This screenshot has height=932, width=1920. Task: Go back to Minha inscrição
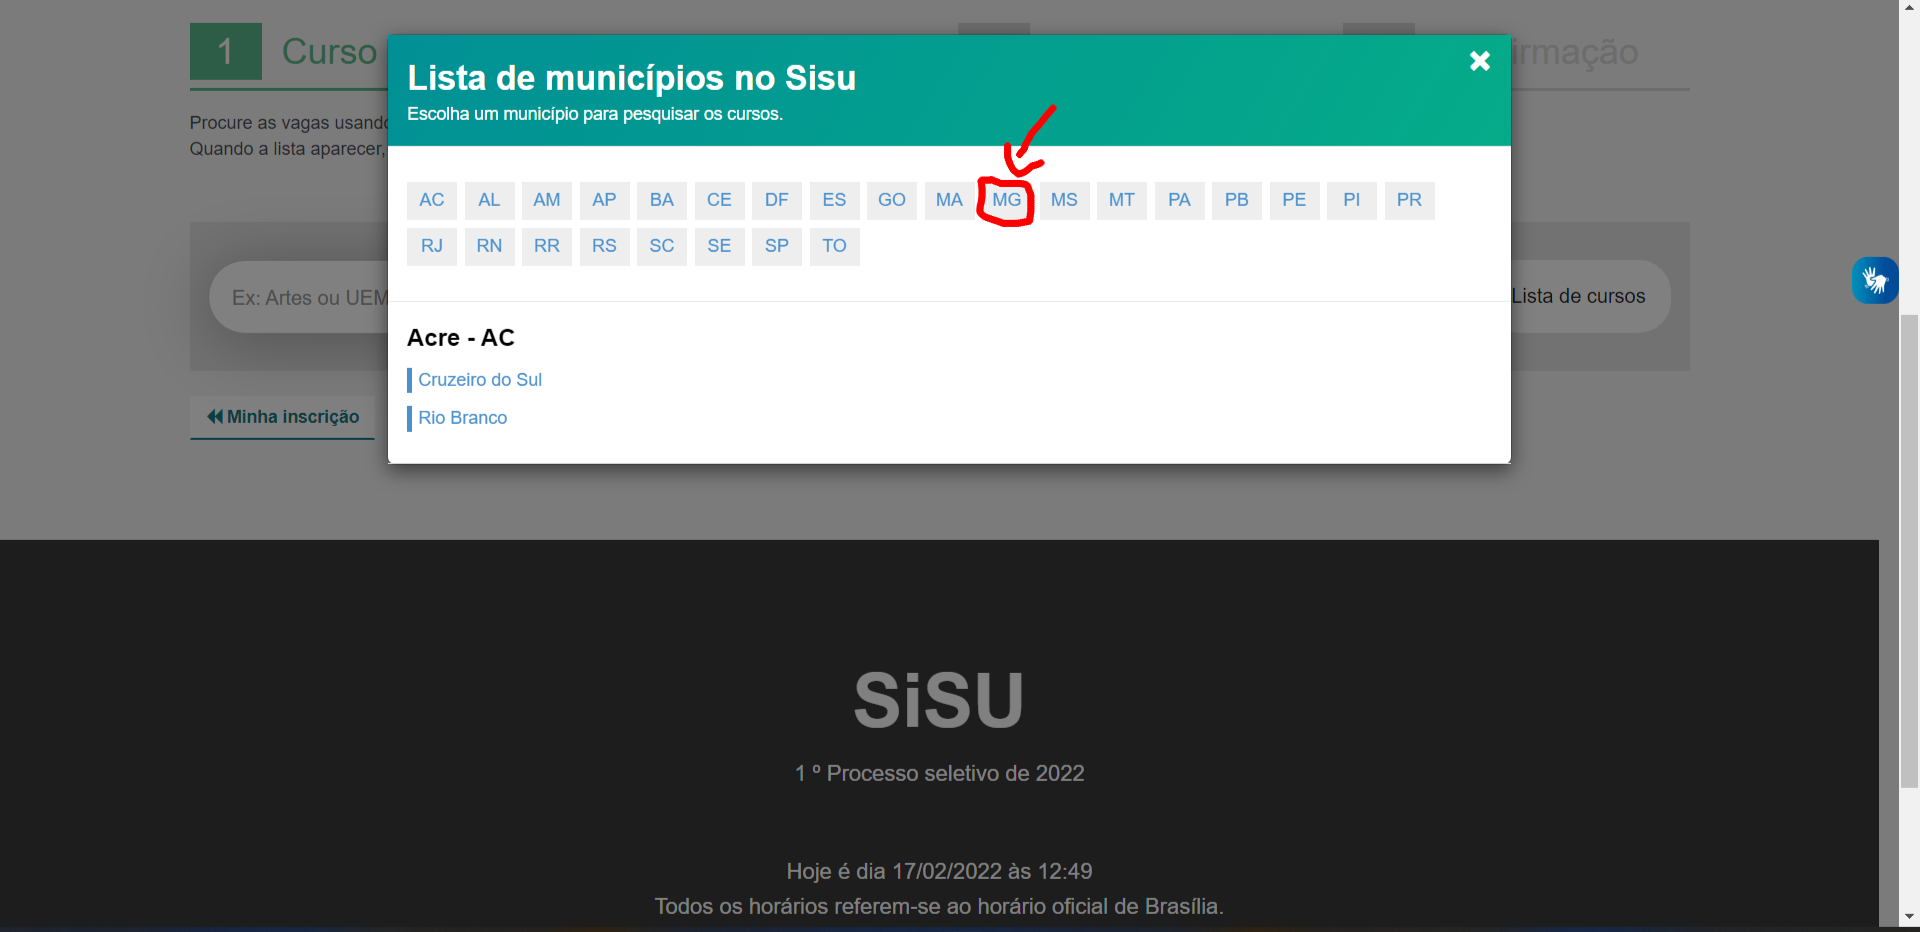coord(283,417)
